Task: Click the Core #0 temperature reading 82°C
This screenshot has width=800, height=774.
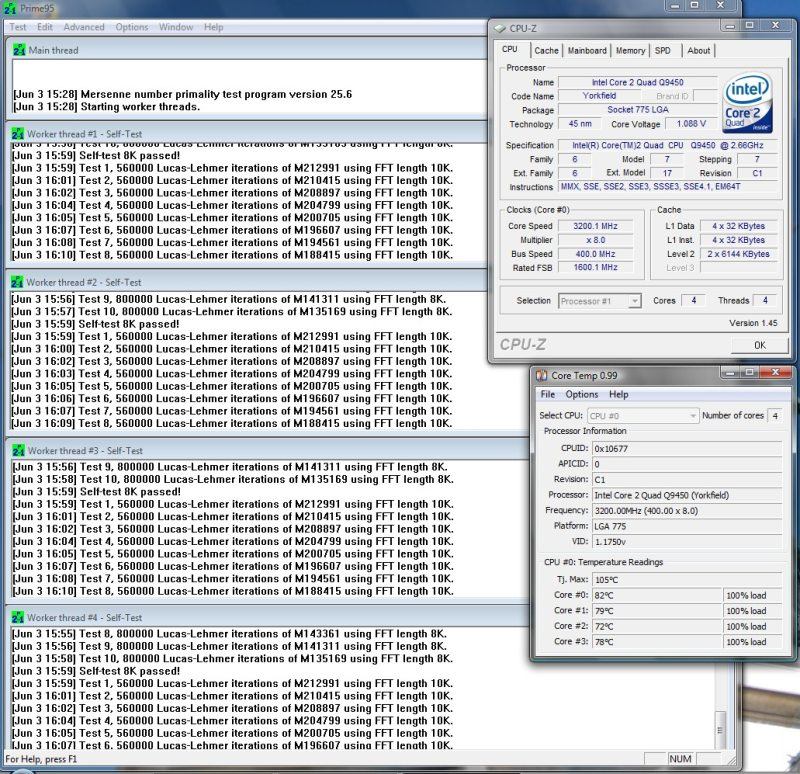Action: [658, 595]
